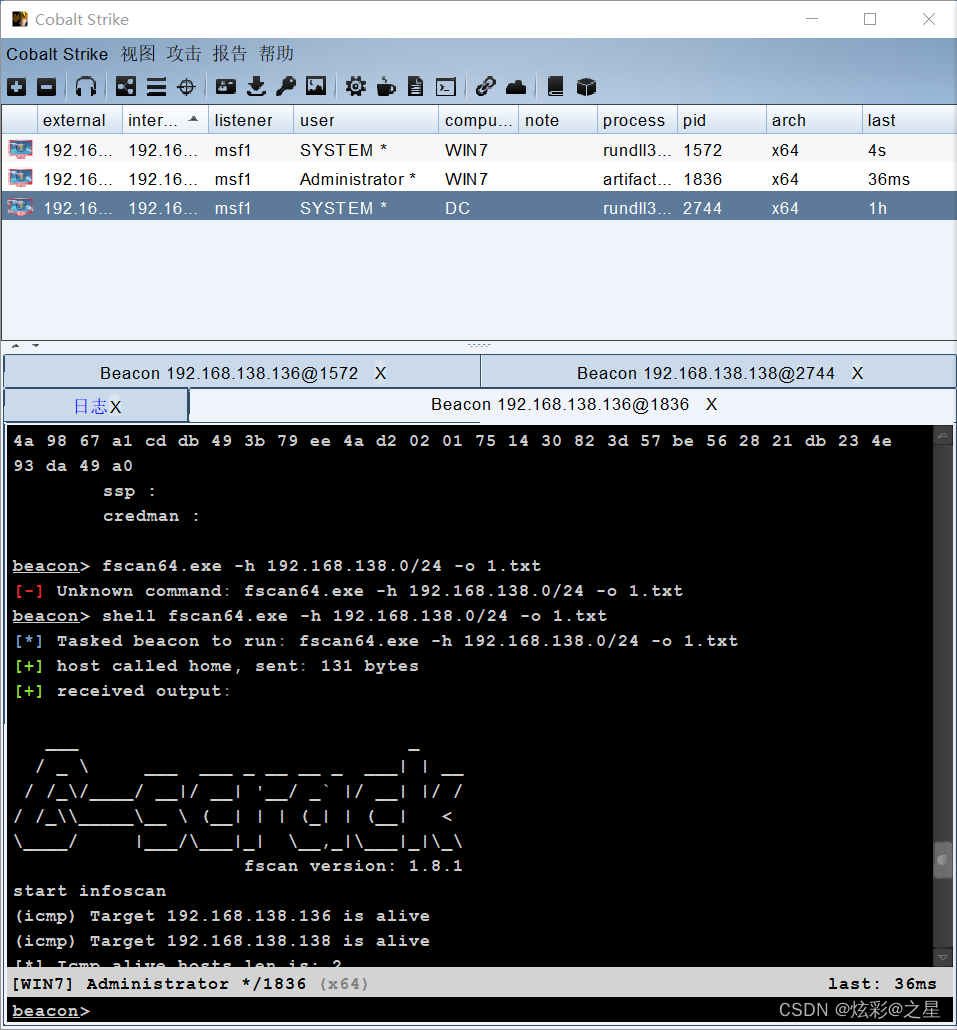Expand top panel with split pane down arrow
Viewport: 957px width, 1030px height.
35,346
